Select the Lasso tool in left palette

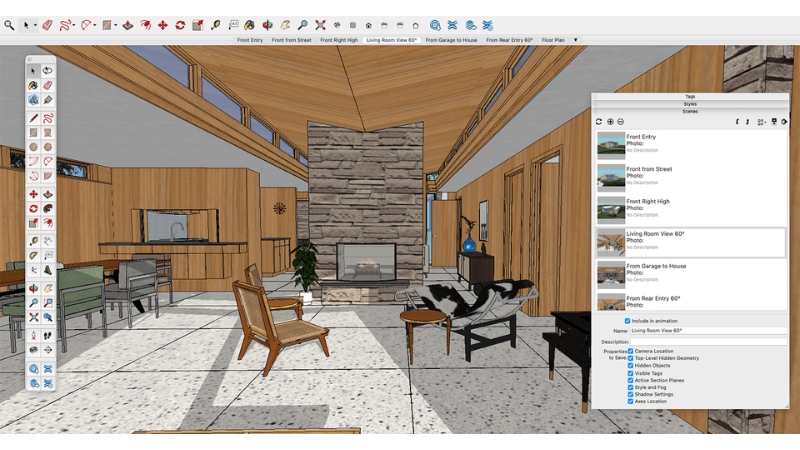point(47,70)
